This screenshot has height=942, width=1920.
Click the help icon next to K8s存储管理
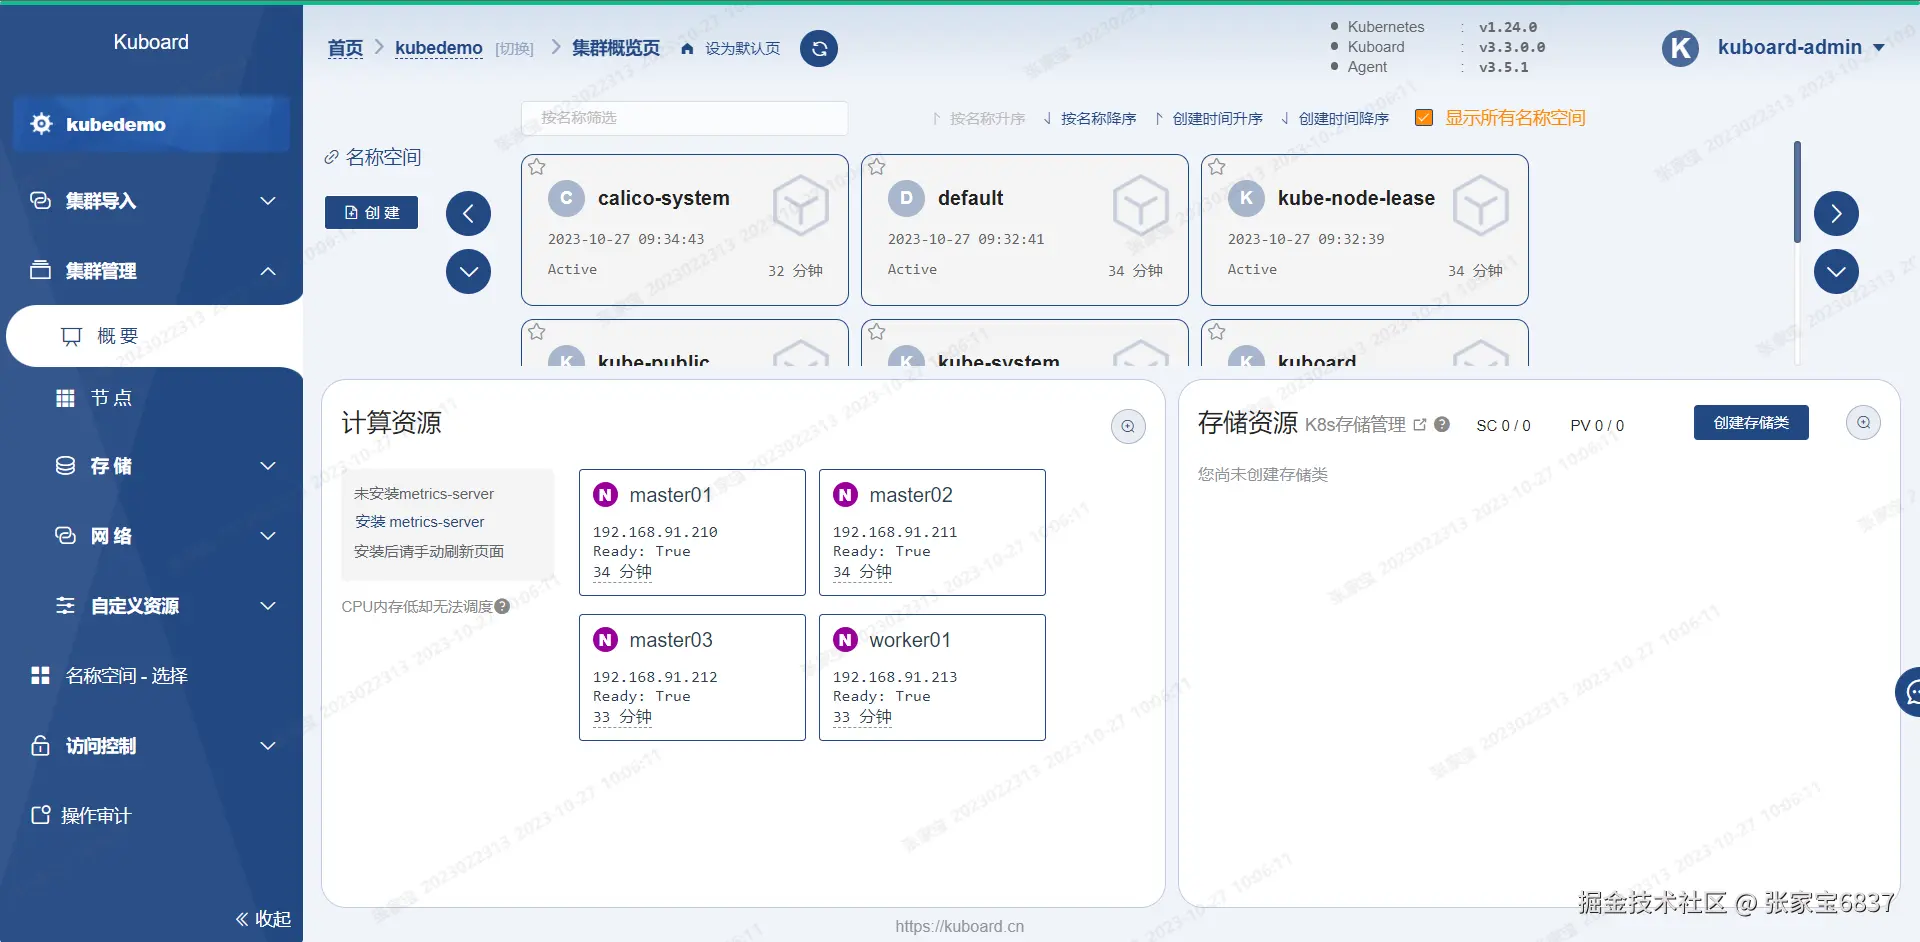point(1442,424)
